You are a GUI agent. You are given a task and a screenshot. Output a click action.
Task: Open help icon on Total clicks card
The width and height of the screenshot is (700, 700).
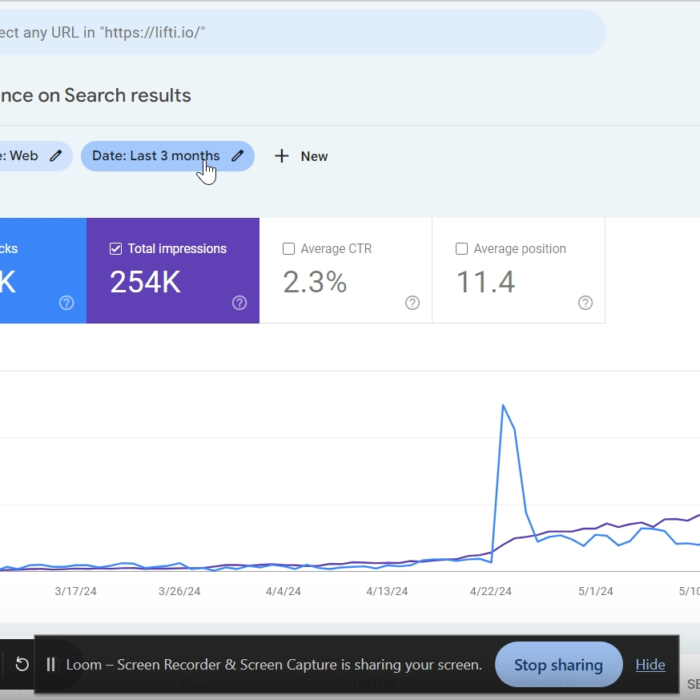point(66,303)
